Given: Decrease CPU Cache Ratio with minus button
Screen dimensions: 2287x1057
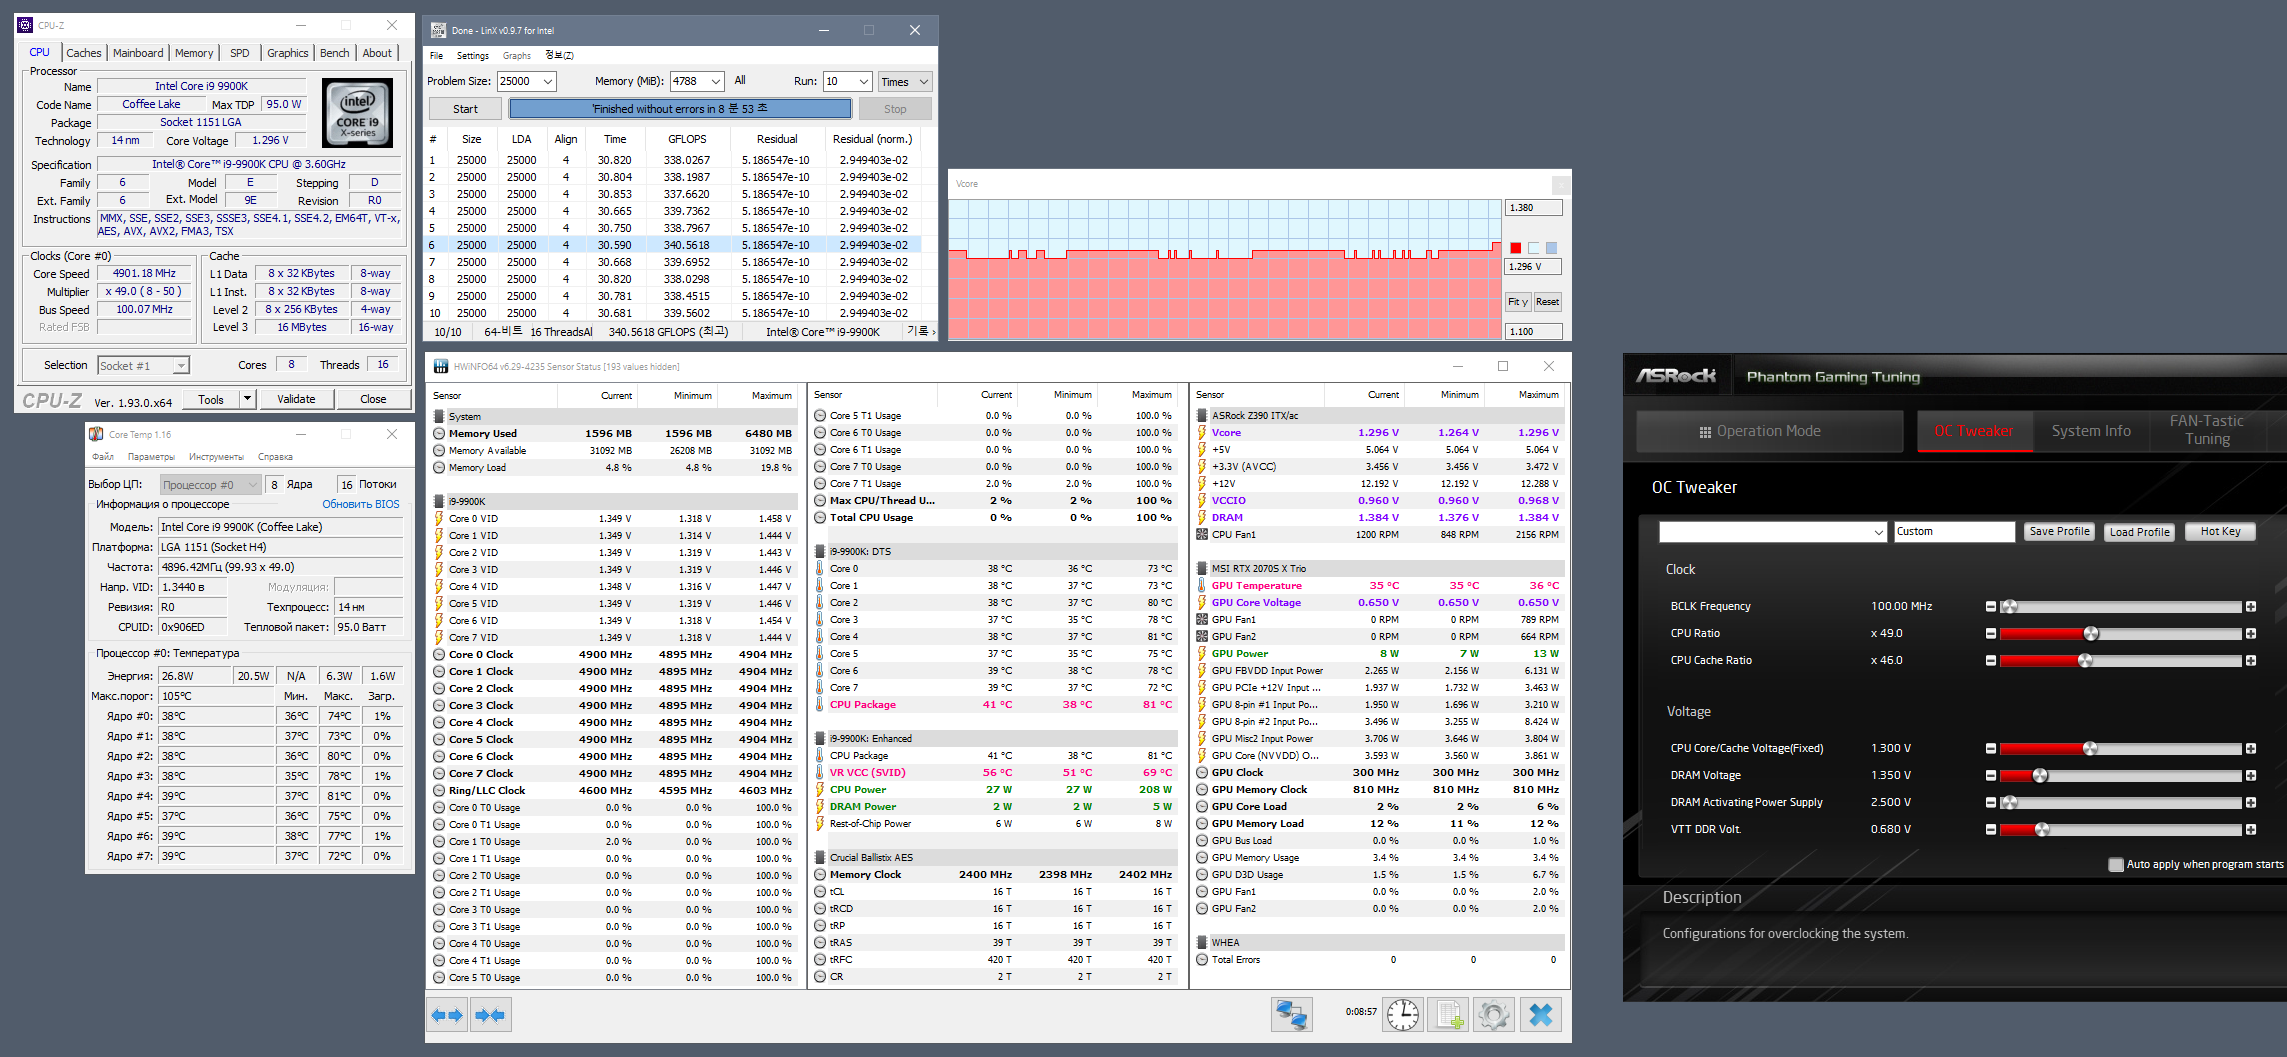Looking at the screenshot, I should [x=1990, y=661].
